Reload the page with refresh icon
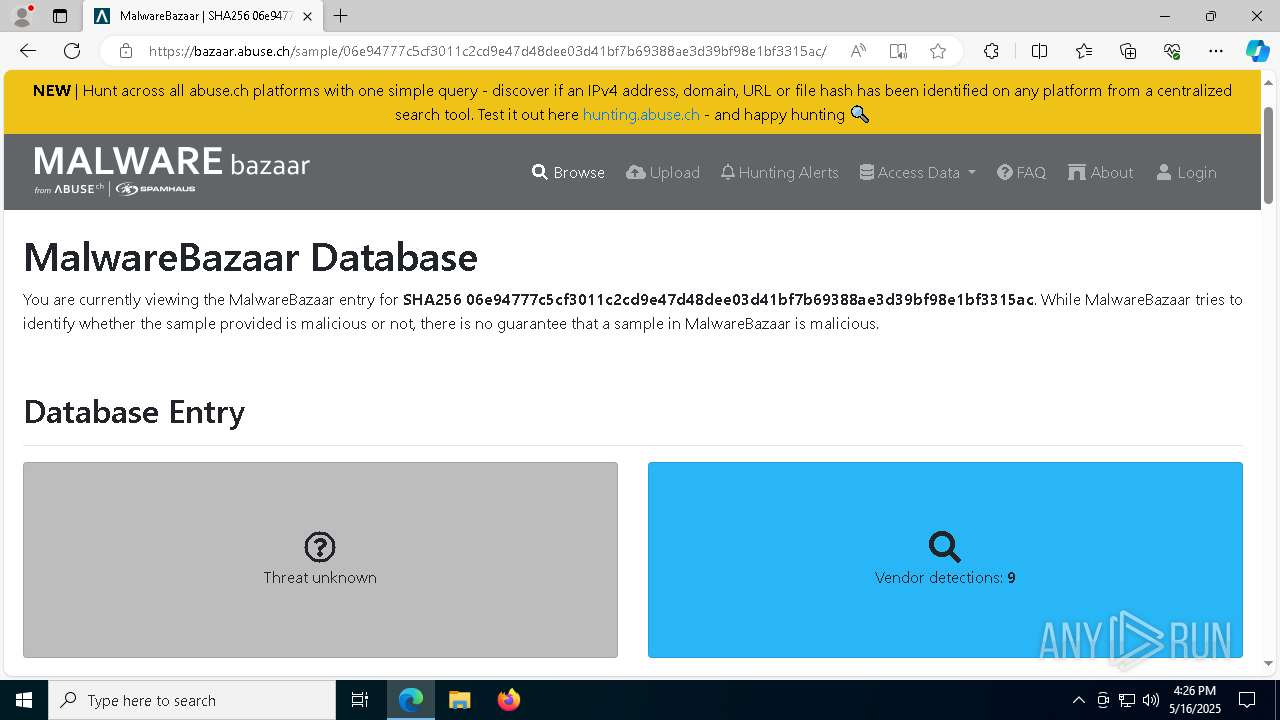 pos(72,51)
